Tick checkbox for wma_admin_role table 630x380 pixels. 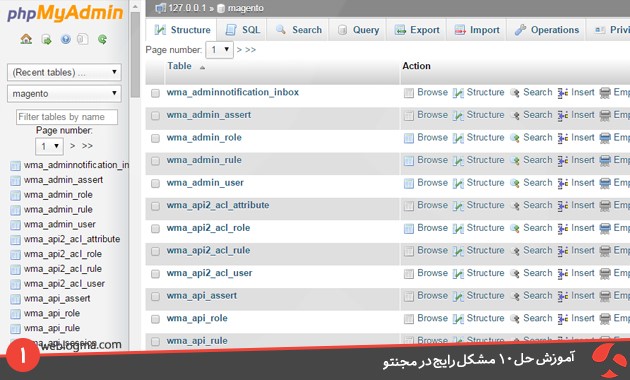[155, 138]
